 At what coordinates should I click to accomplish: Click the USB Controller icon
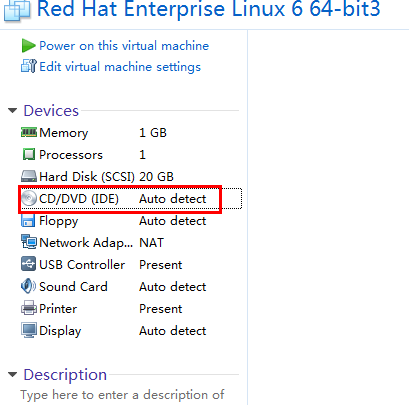coord(28,264)
